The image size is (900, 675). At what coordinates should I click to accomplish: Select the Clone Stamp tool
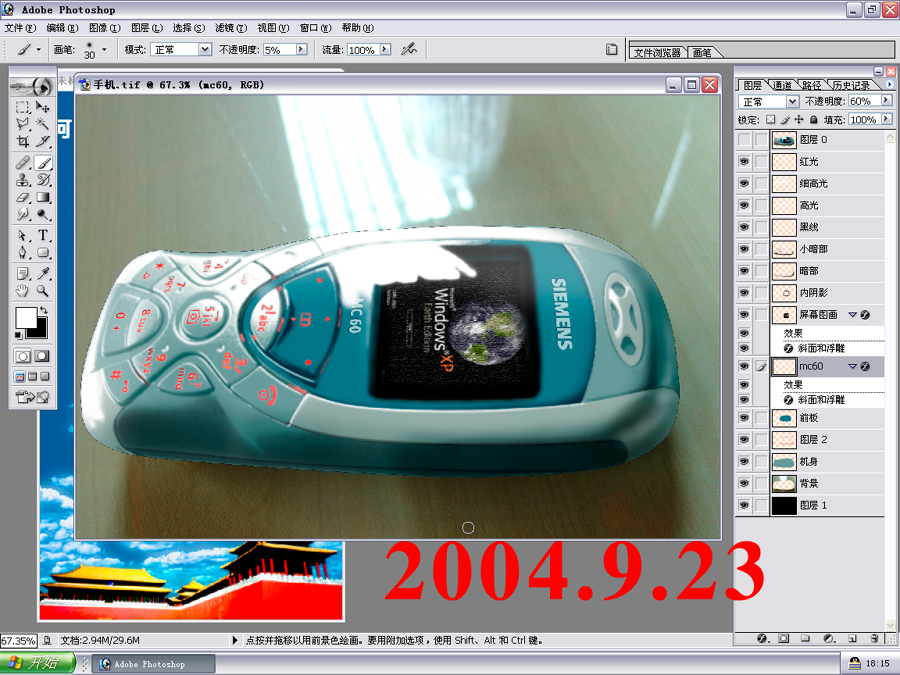point(22,180)
